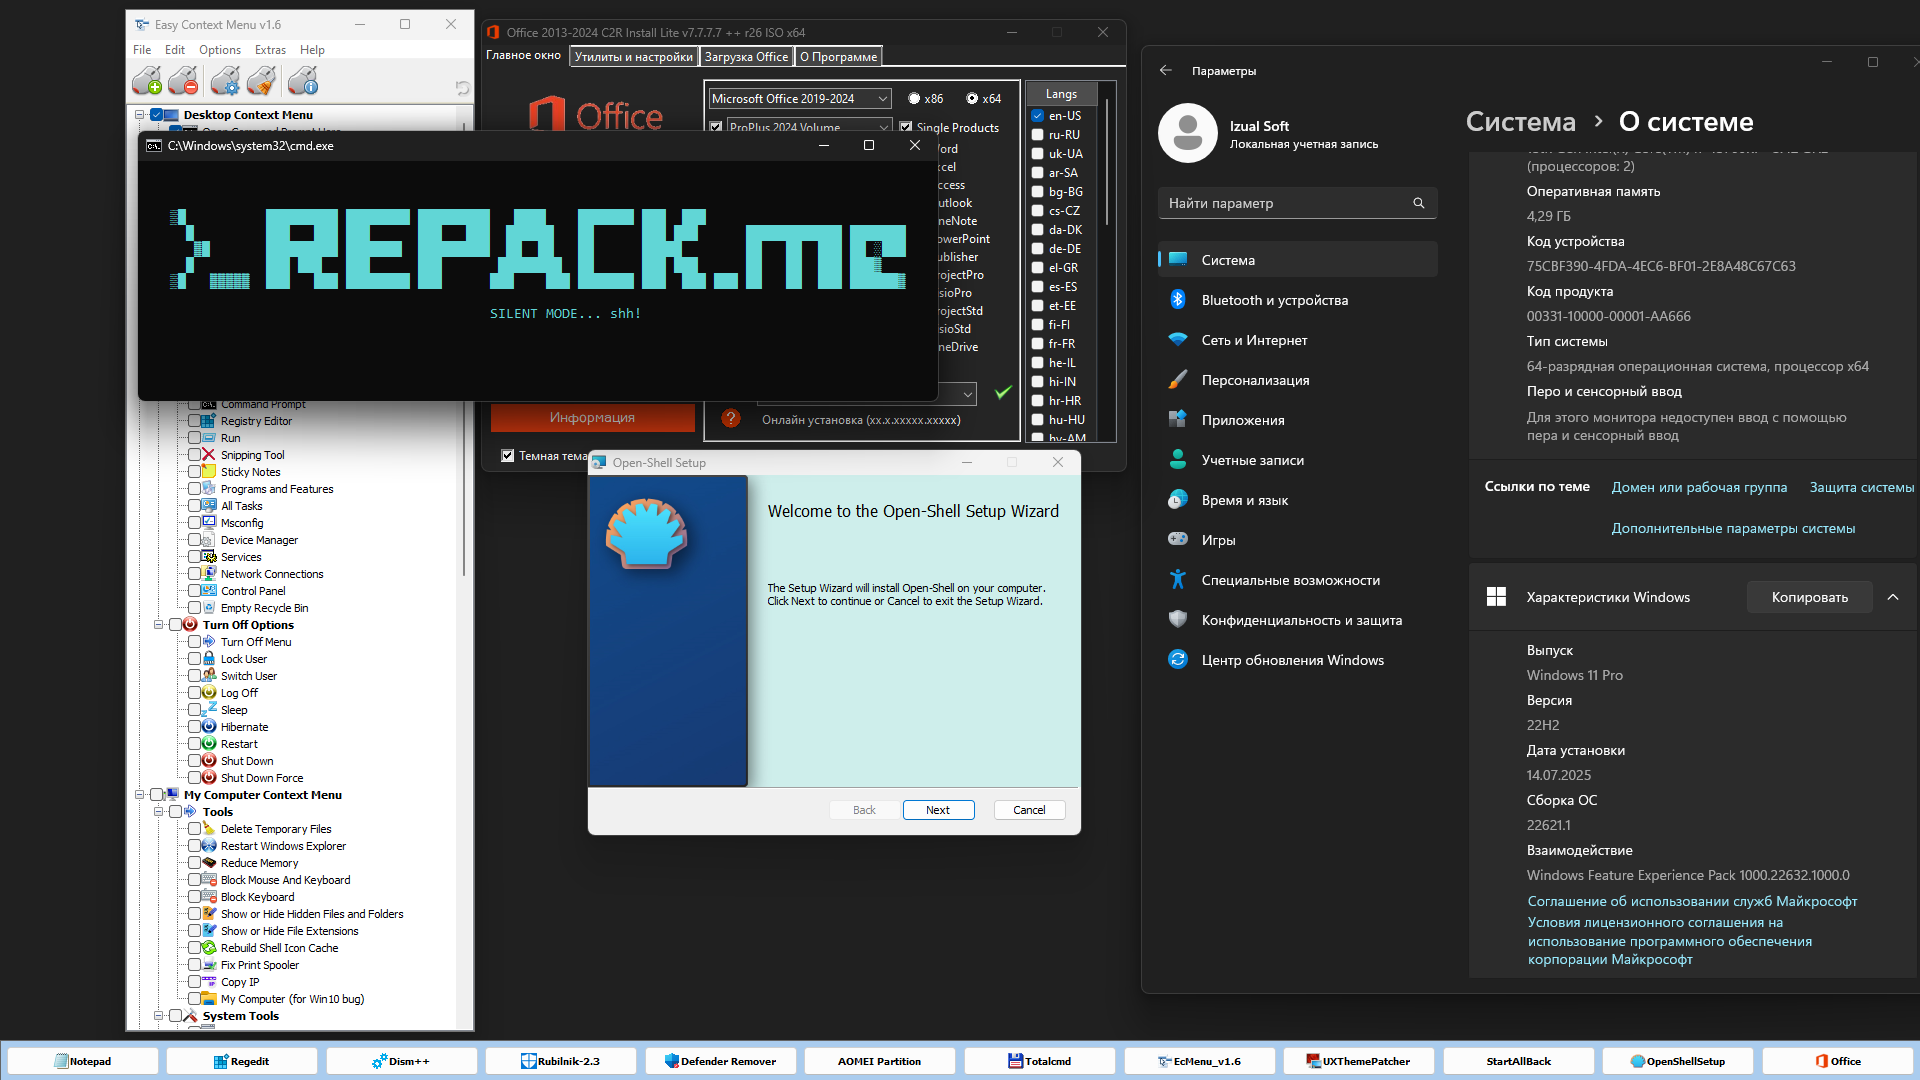This screenshot has height=1080, width=1920.
Task: Toggle the Темная тема checkbox
Action: pos(508,456)
